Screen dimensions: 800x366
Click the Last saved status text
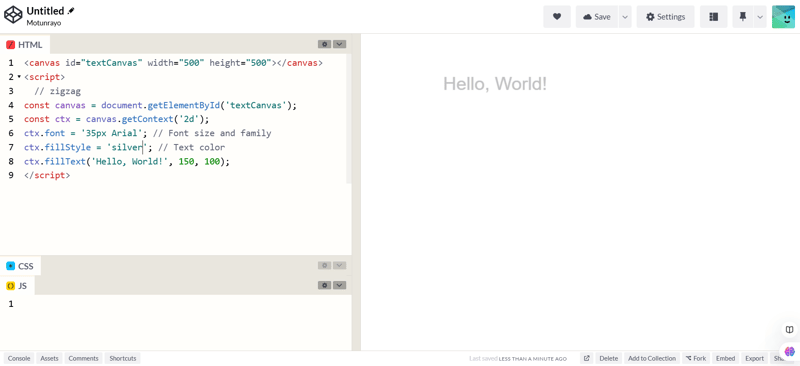tap(518, 358)
